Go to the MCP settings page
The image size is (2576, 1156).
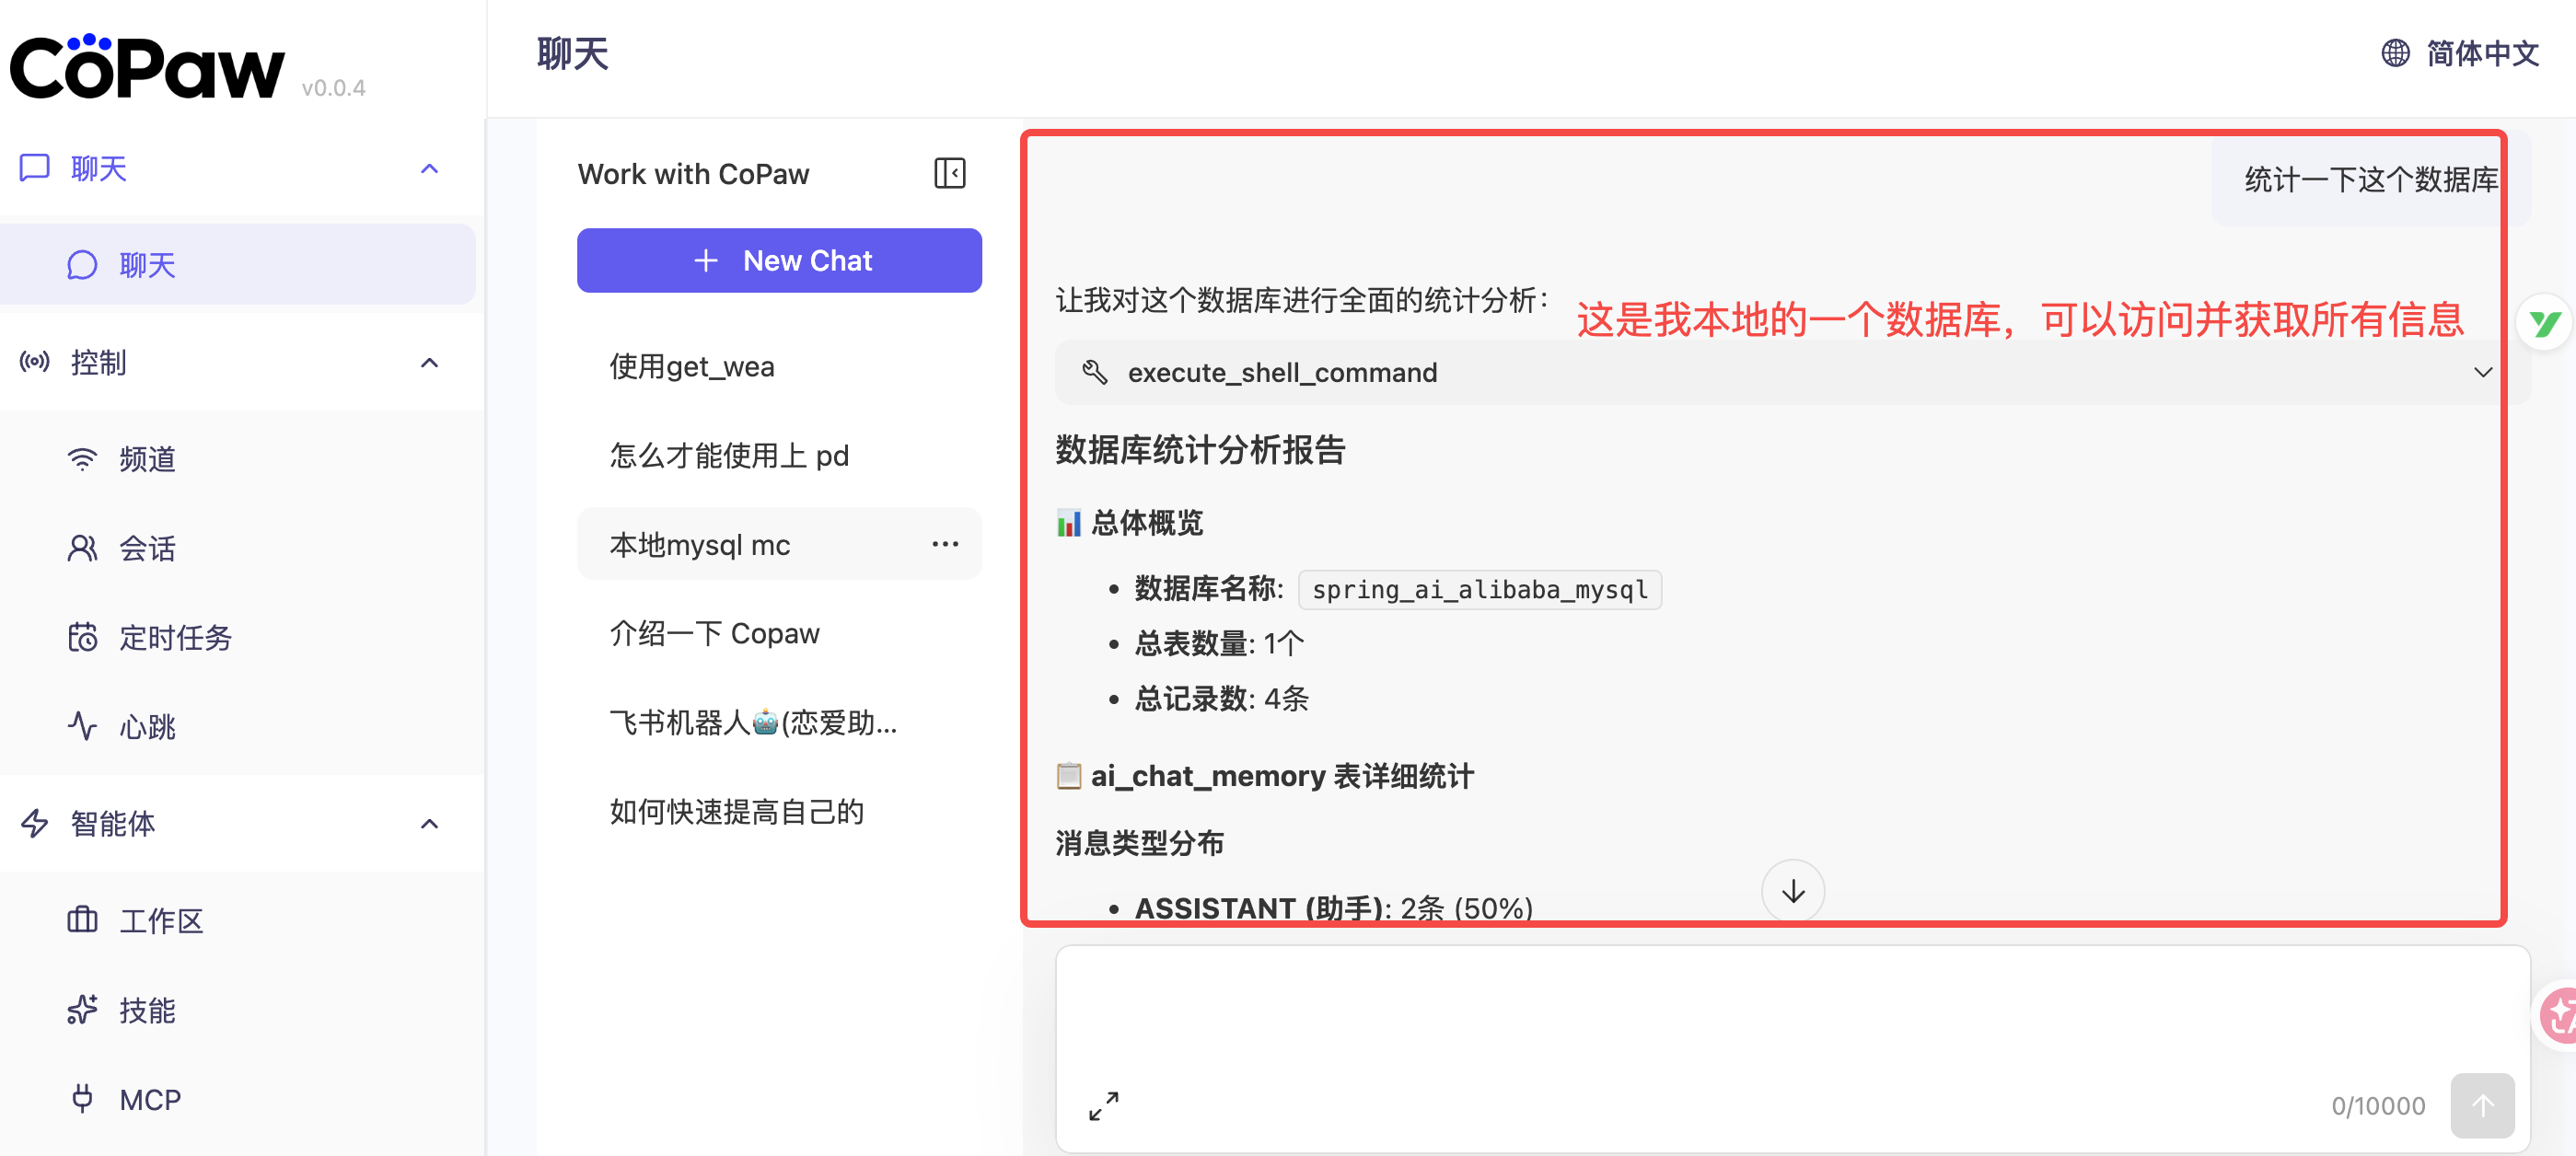[x=150, y=1099]
